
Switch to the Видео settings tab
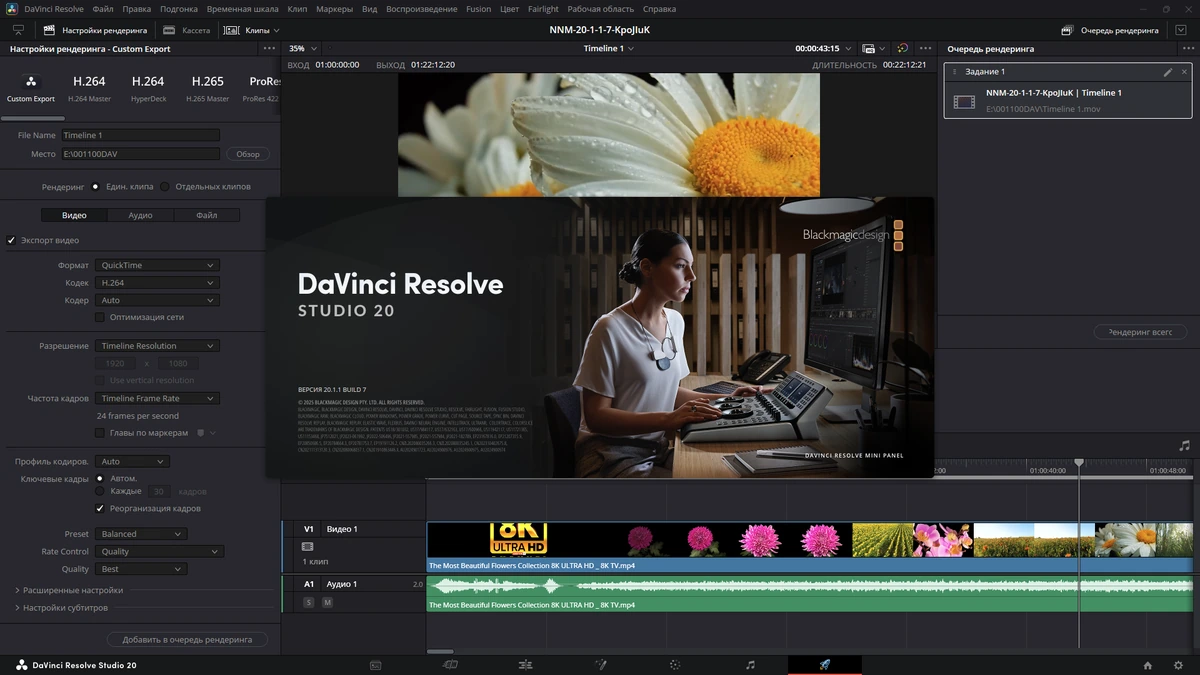pyautogui.click(x=74, y=215)
